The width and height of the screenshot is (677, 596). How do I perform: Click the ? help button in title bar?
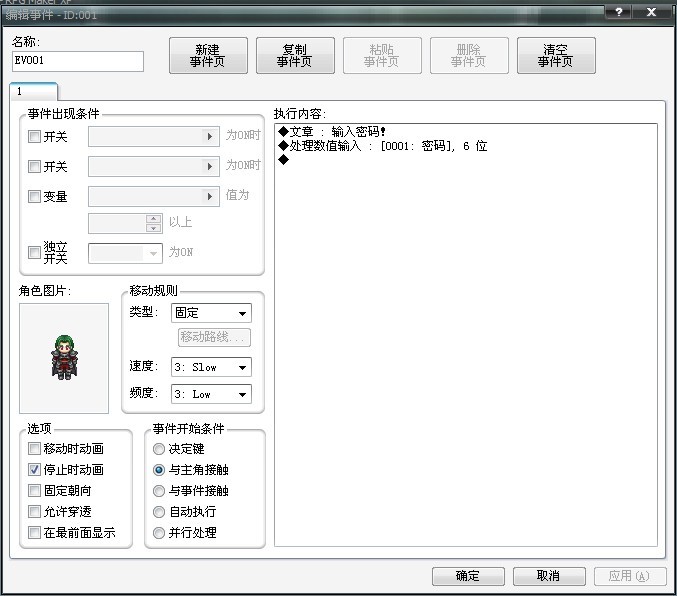[619, 12]
